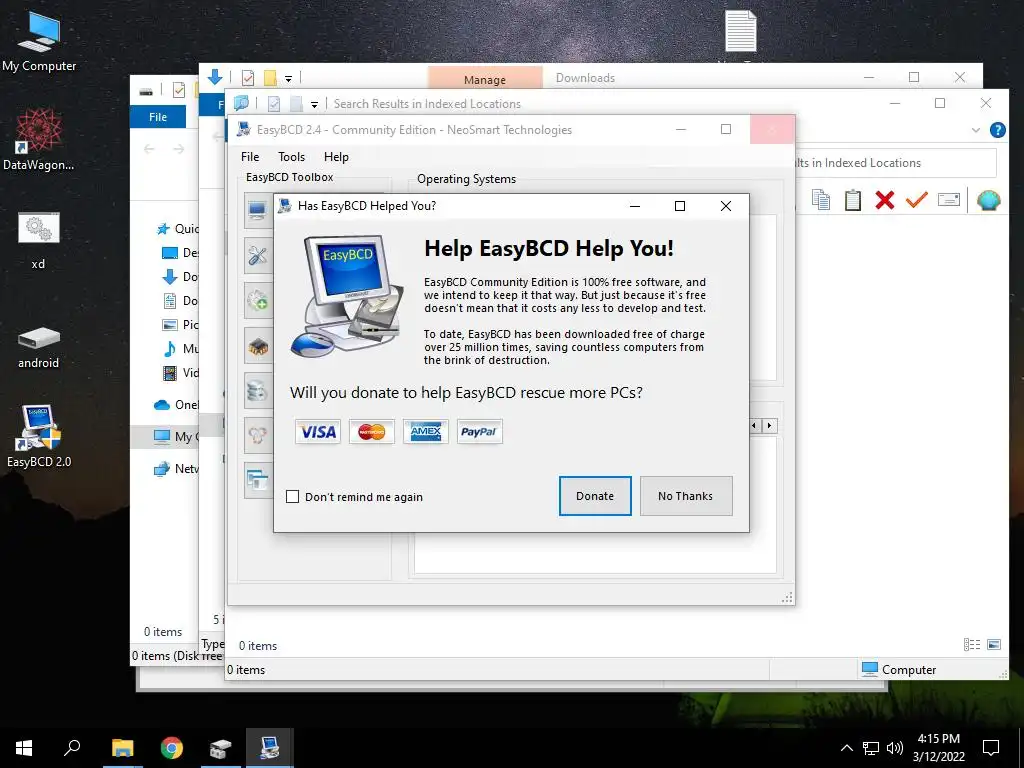The image size is (1024, 768).
Task: Tick the "Don't remind me again" checkbox
Action: coord(293,497)
